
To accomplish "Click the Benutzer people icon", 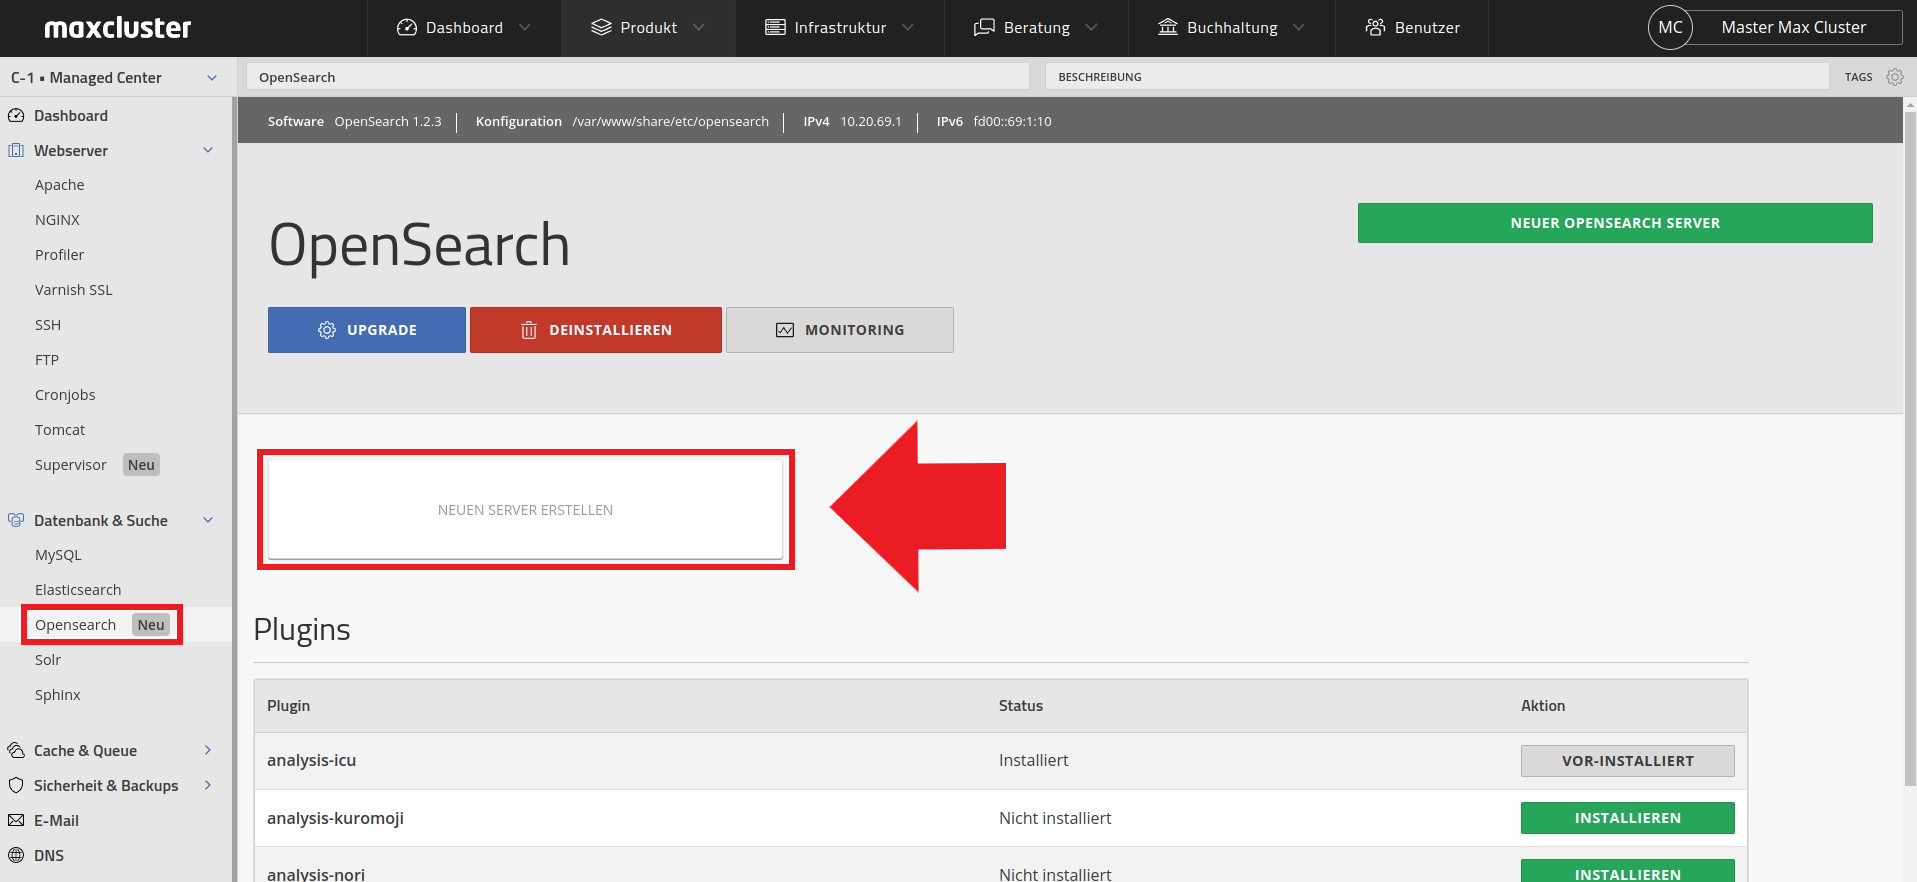I will tap(1376, 27).
